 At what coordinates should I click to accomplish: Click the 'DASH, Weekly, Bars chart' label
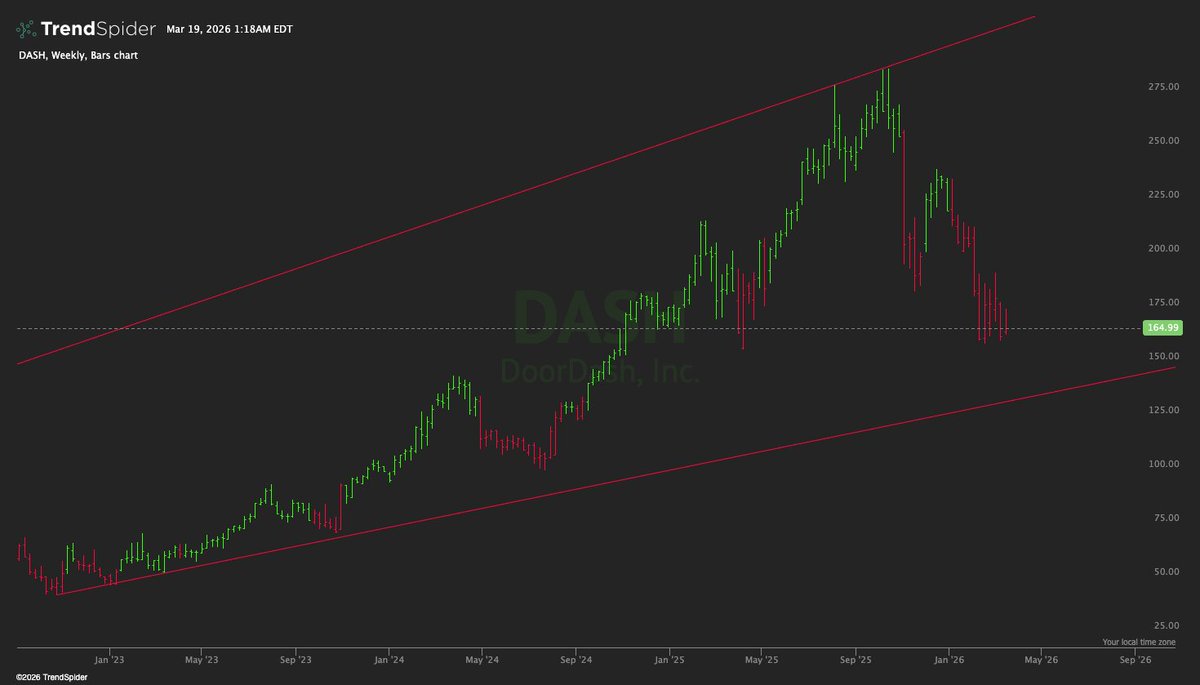pos(77,56)
